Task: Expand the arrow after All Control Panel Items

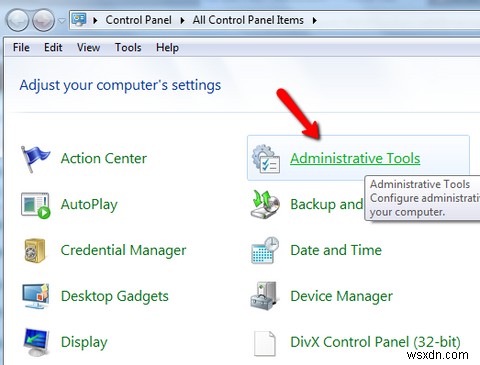Action: tap(314, 20)
